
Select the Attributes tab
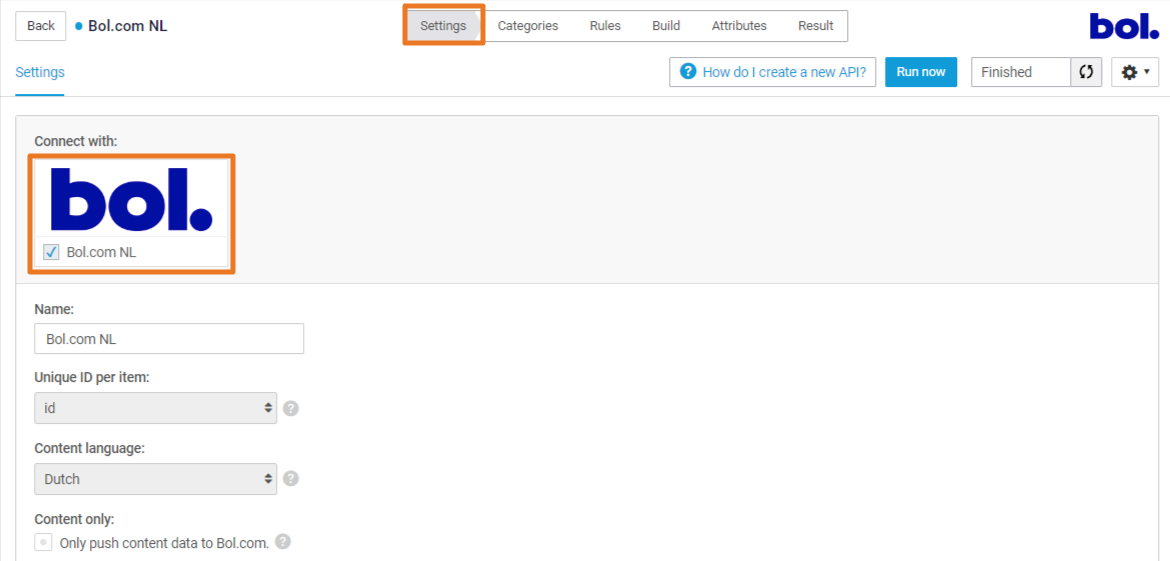739,26
